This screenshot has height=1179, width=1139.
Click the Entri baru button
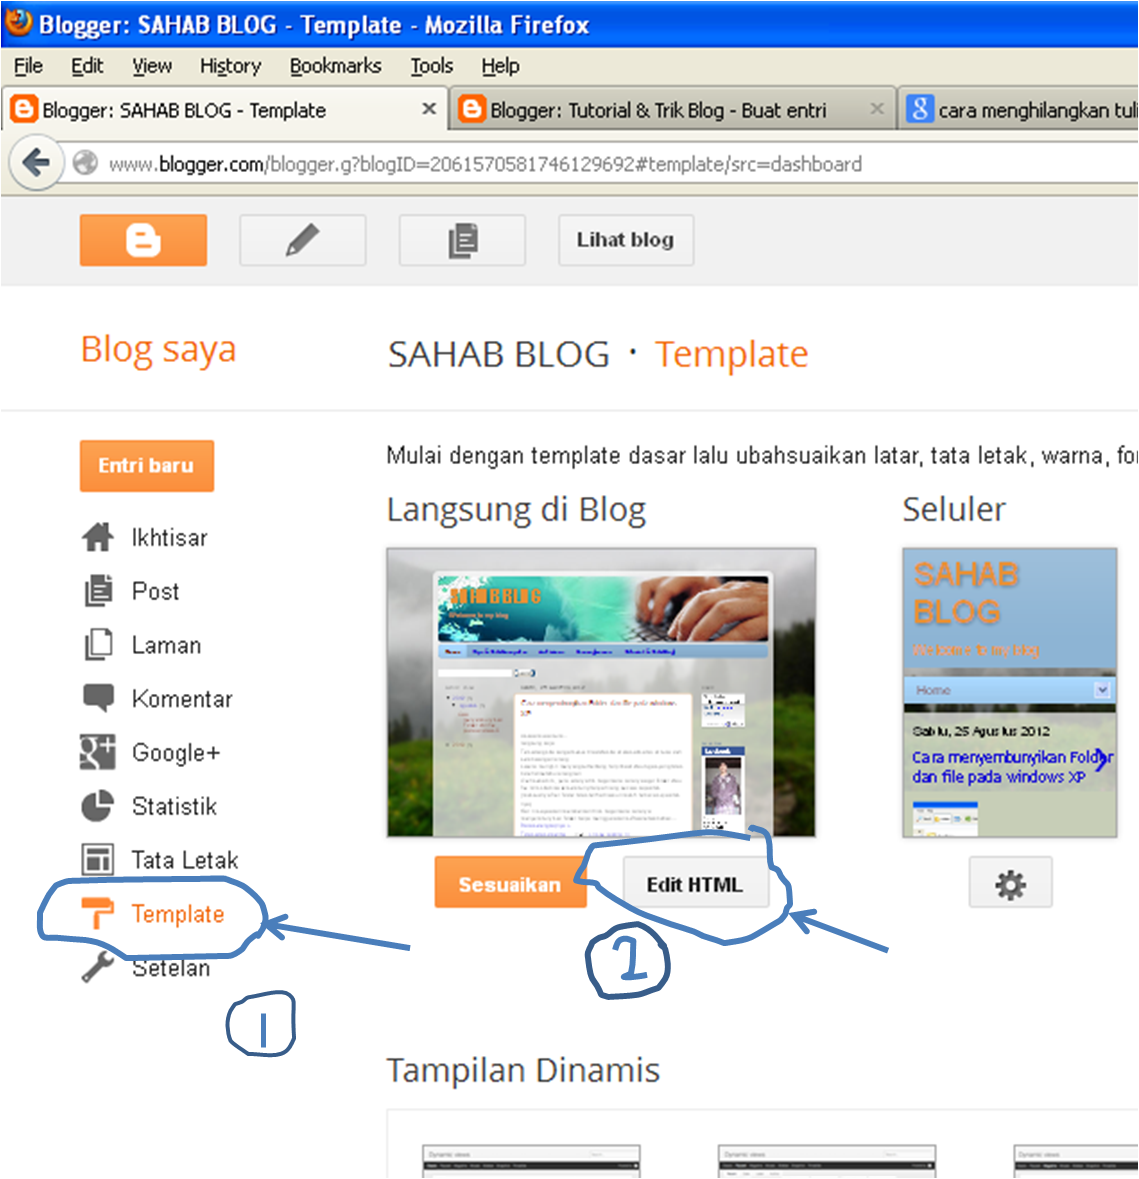pos(147,465)
